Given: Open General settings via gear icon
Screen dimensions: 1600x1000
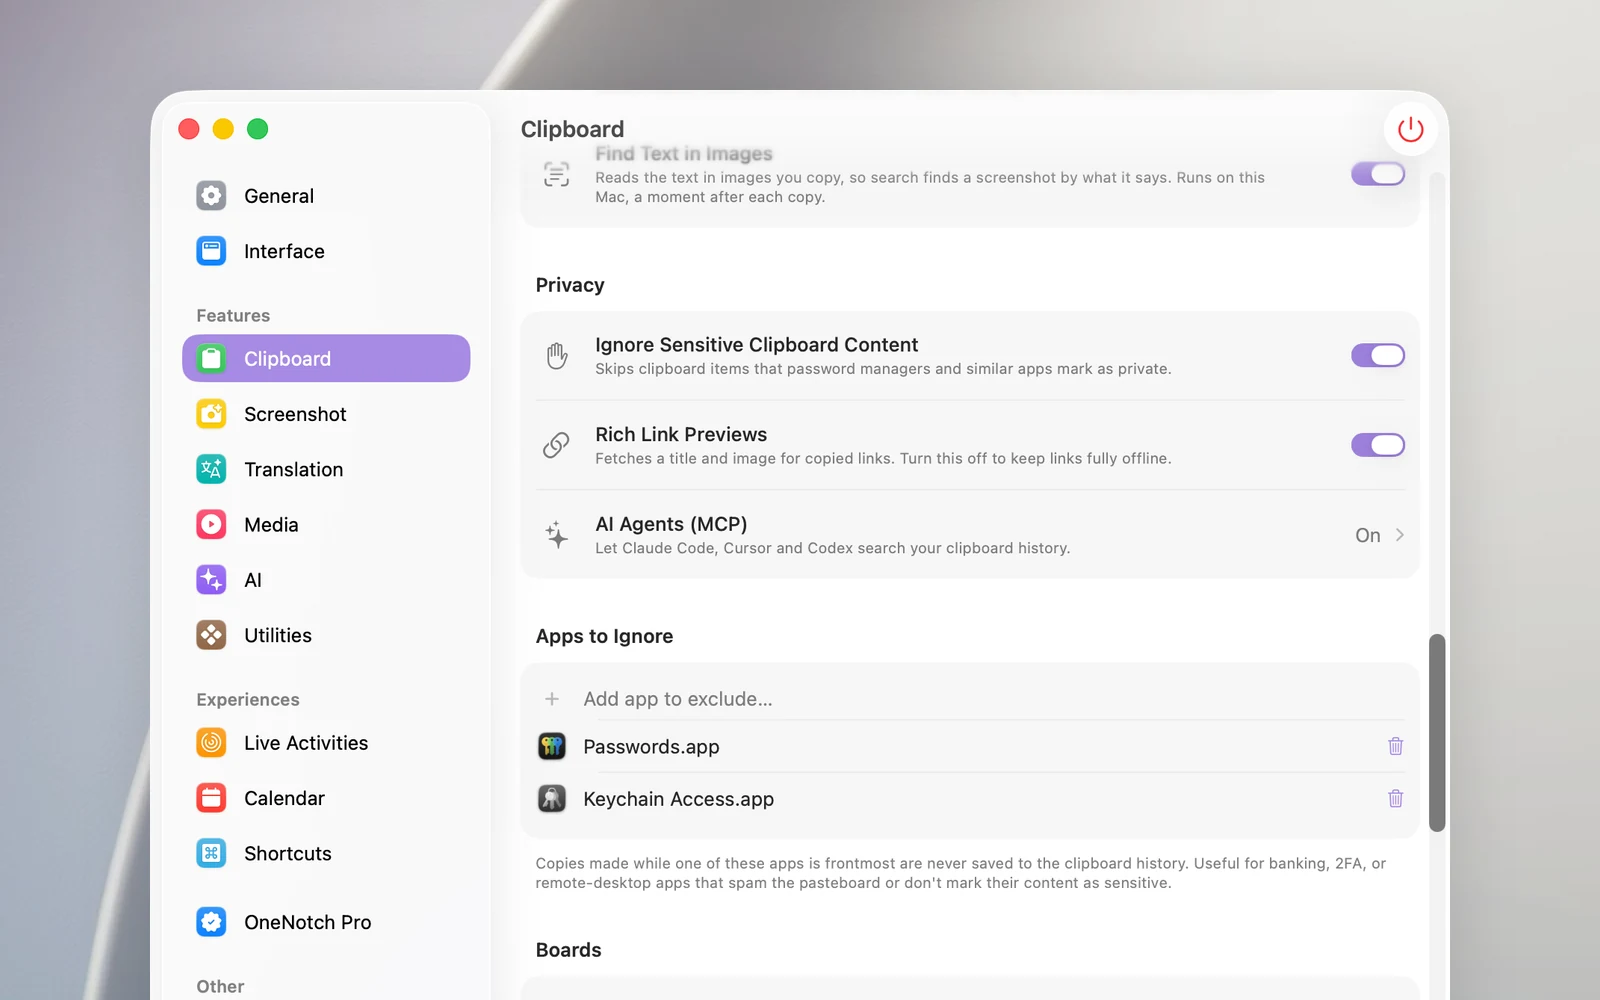Looking at the screenshot, I should click(211, 195).
